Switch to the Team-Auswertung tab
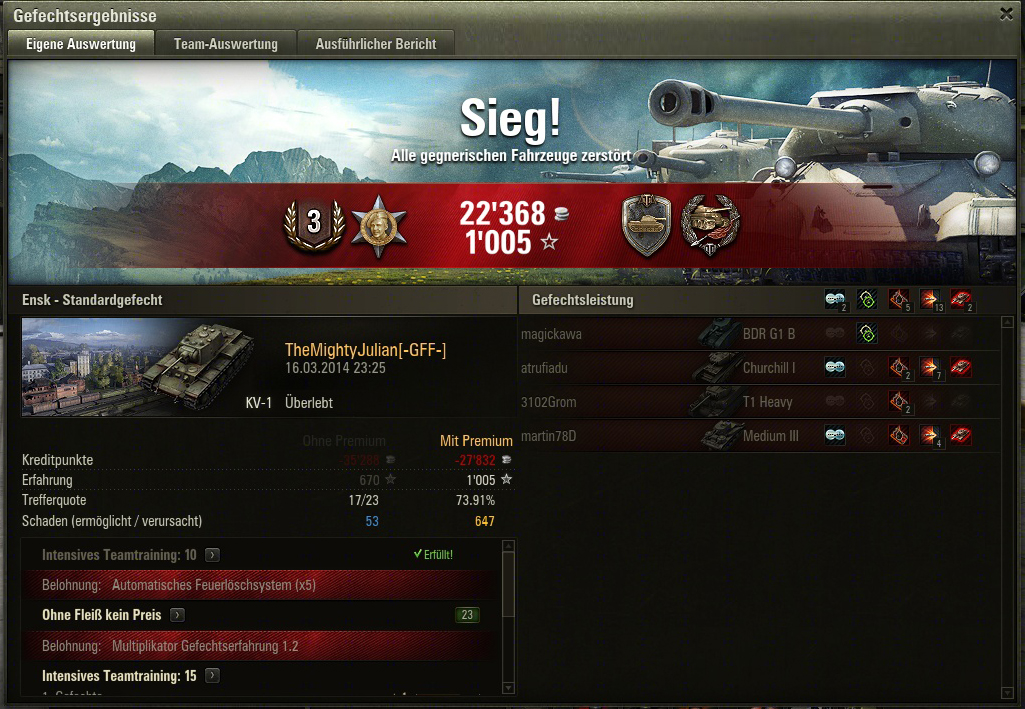The width and height of the screenshot is (1025, 709). pos(226,44)
